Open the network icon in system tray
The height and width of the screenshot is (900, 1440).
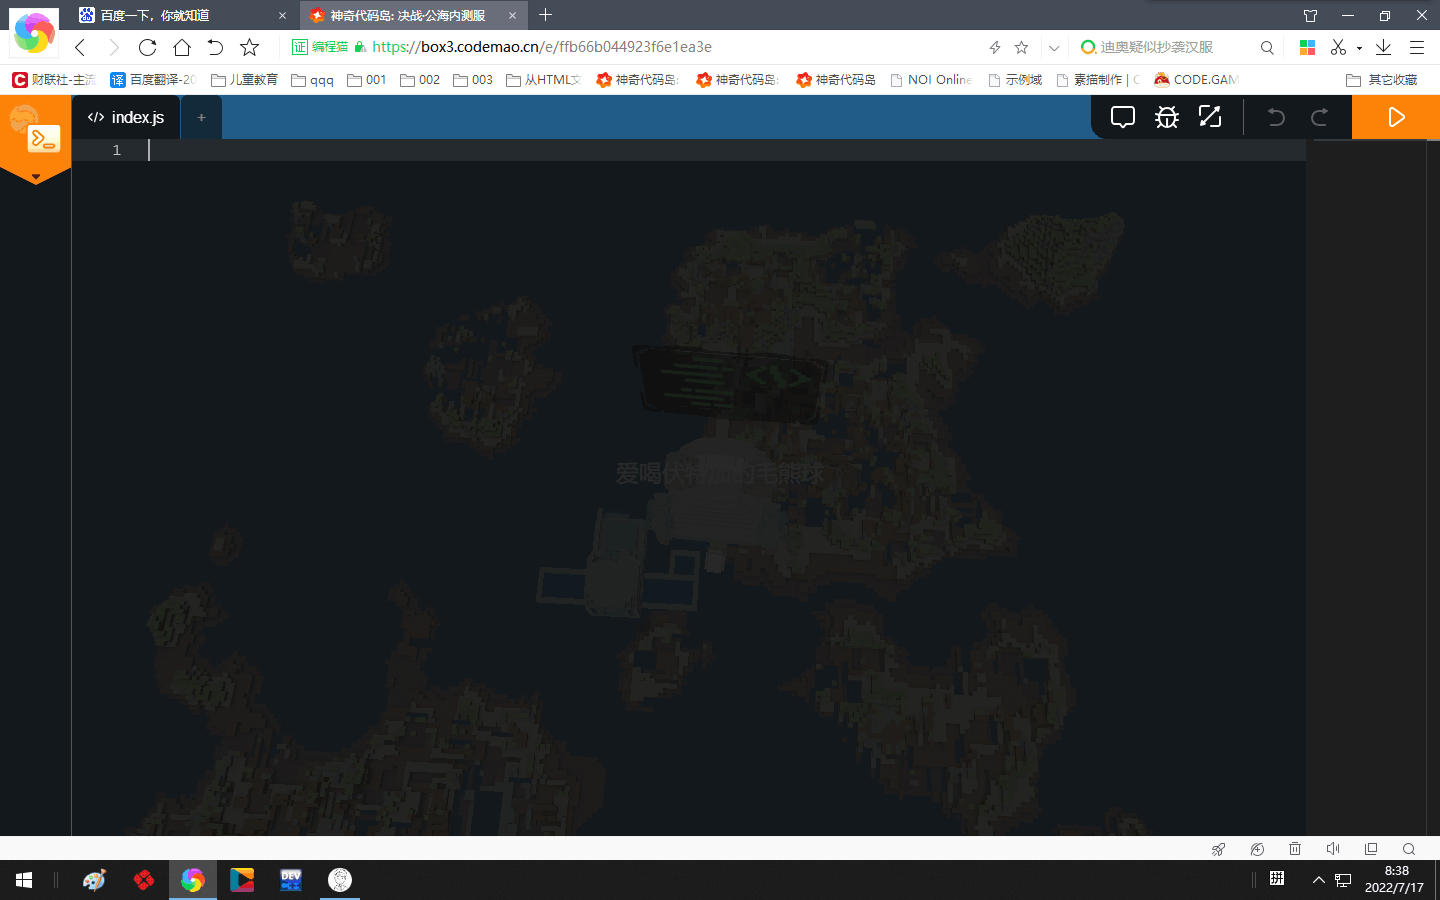[1343, 880]
